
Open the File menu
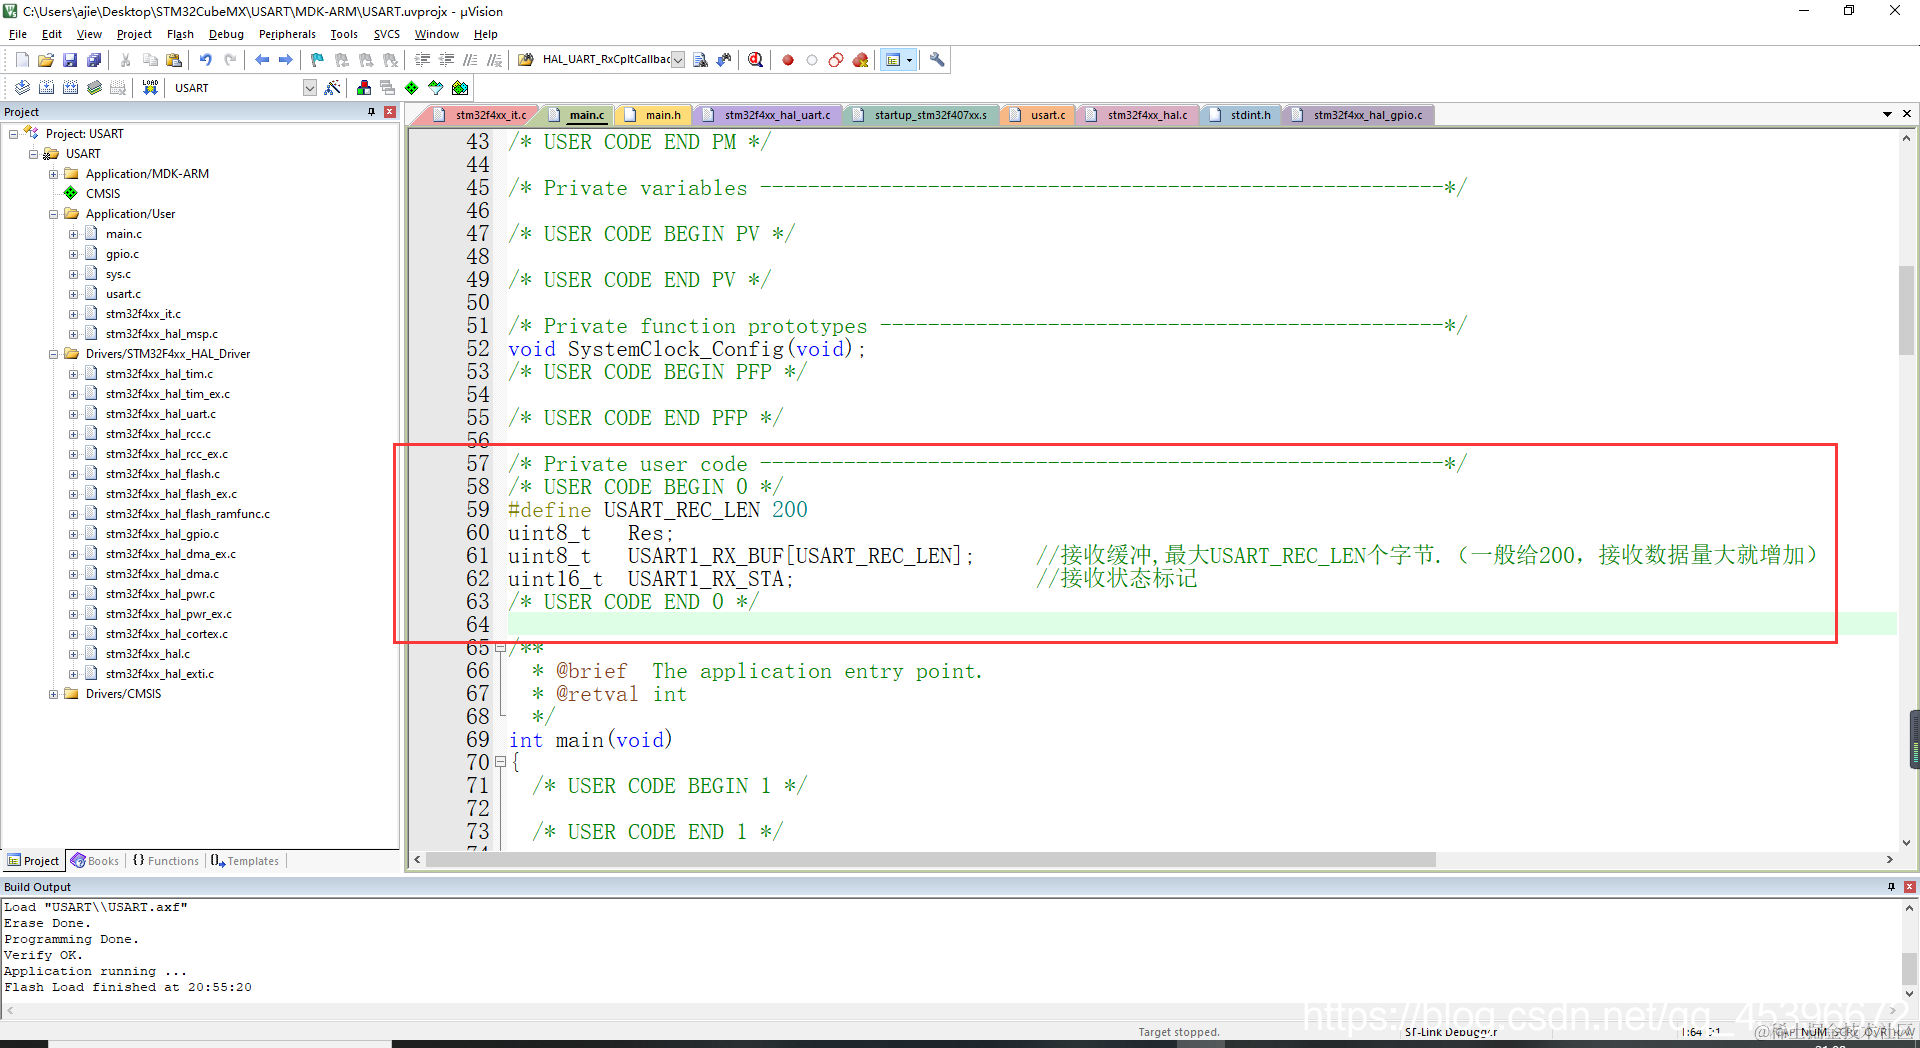tap(18, 34)
